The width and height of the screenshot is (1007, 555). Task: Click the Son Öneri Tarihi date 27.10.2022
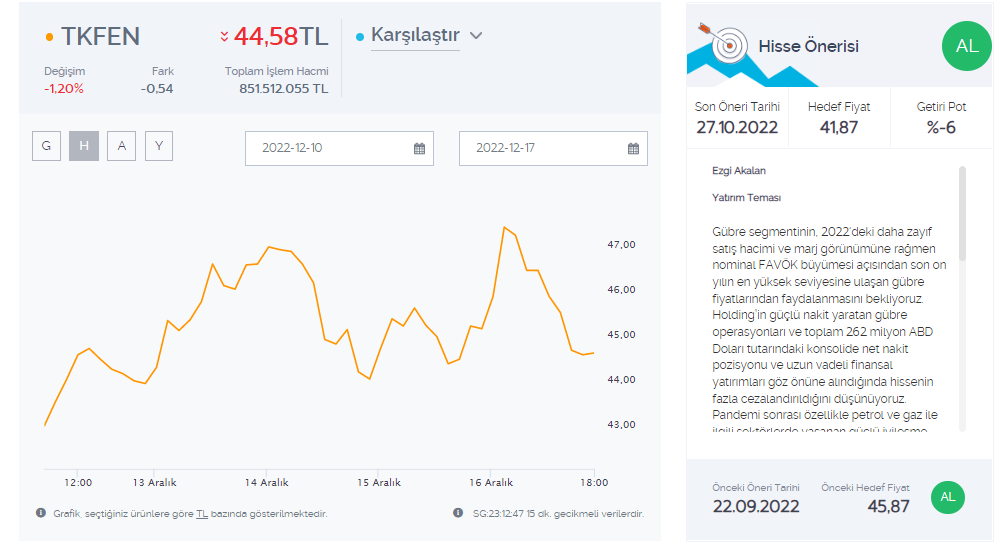(x=737, y=127)
